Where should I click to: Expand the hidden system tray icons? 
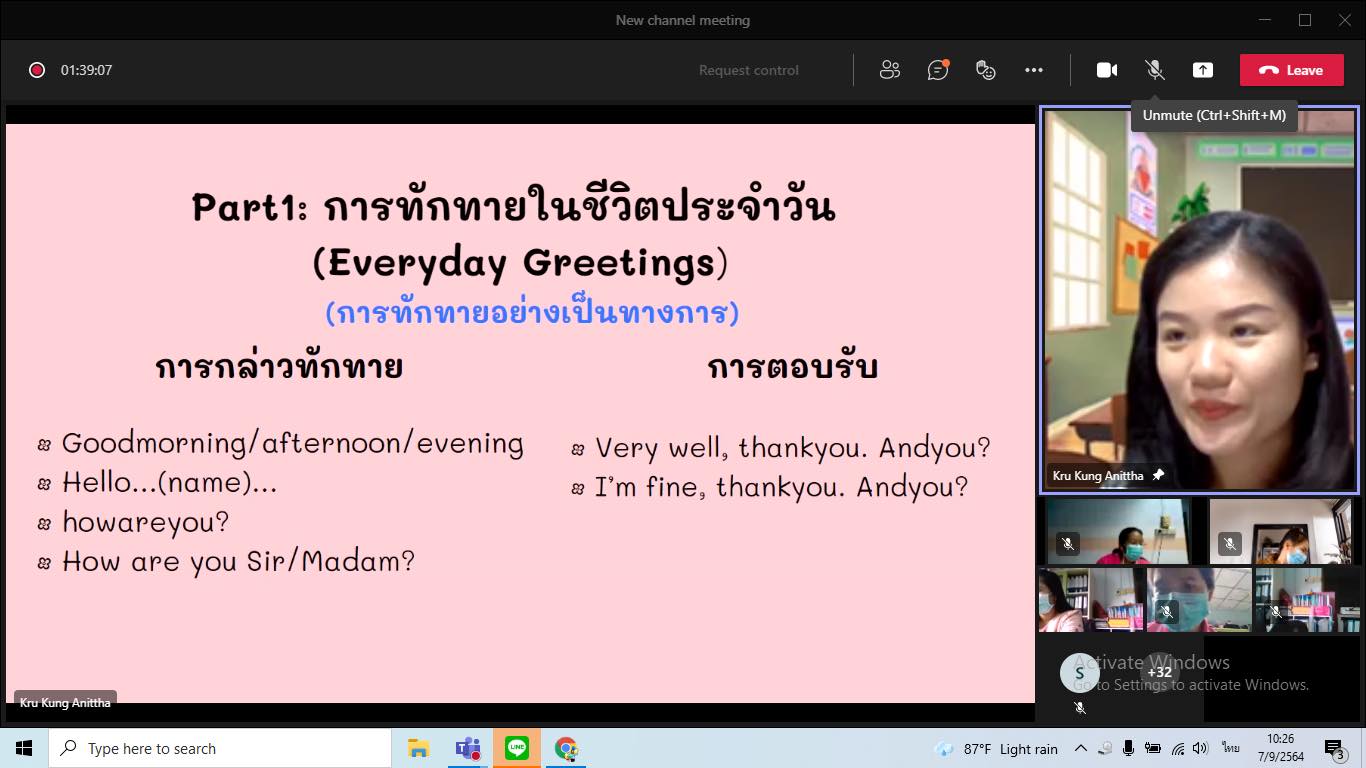pyautogui.click(x=1081, y=748)
